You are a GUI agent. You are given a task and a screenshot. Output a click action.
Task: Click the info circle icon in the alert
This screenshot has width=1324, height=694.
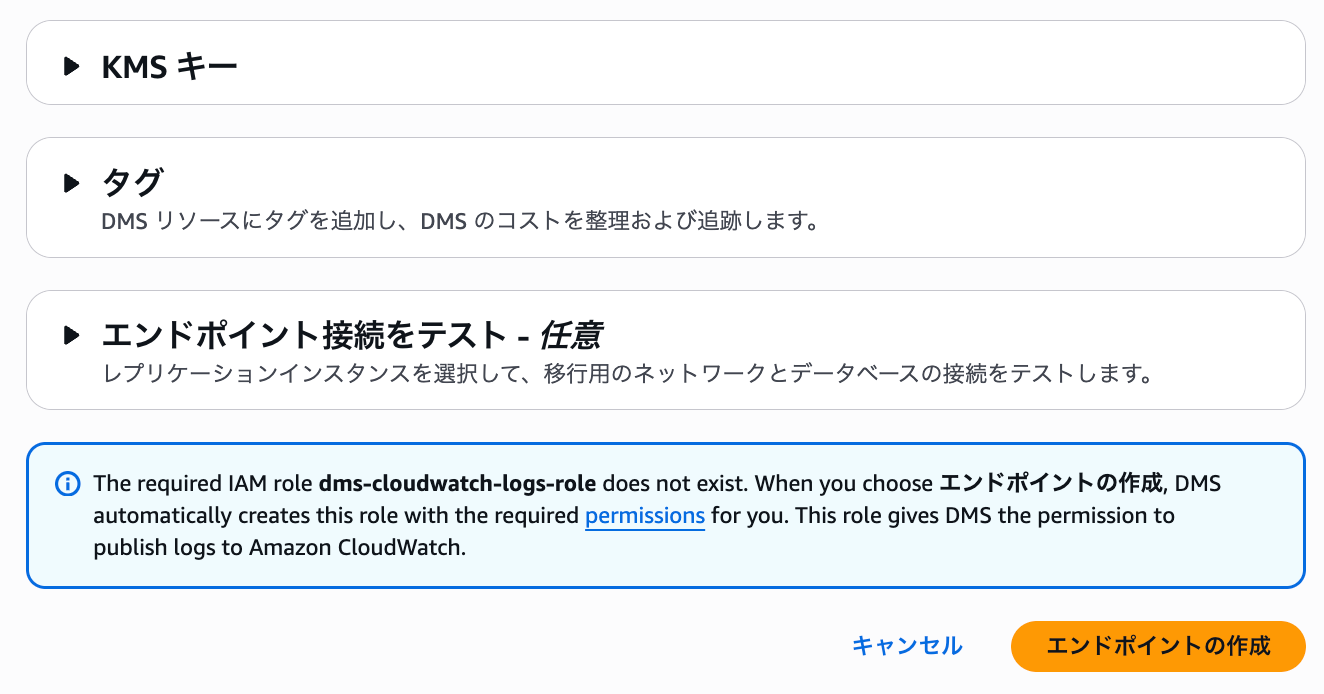point(67,484)
